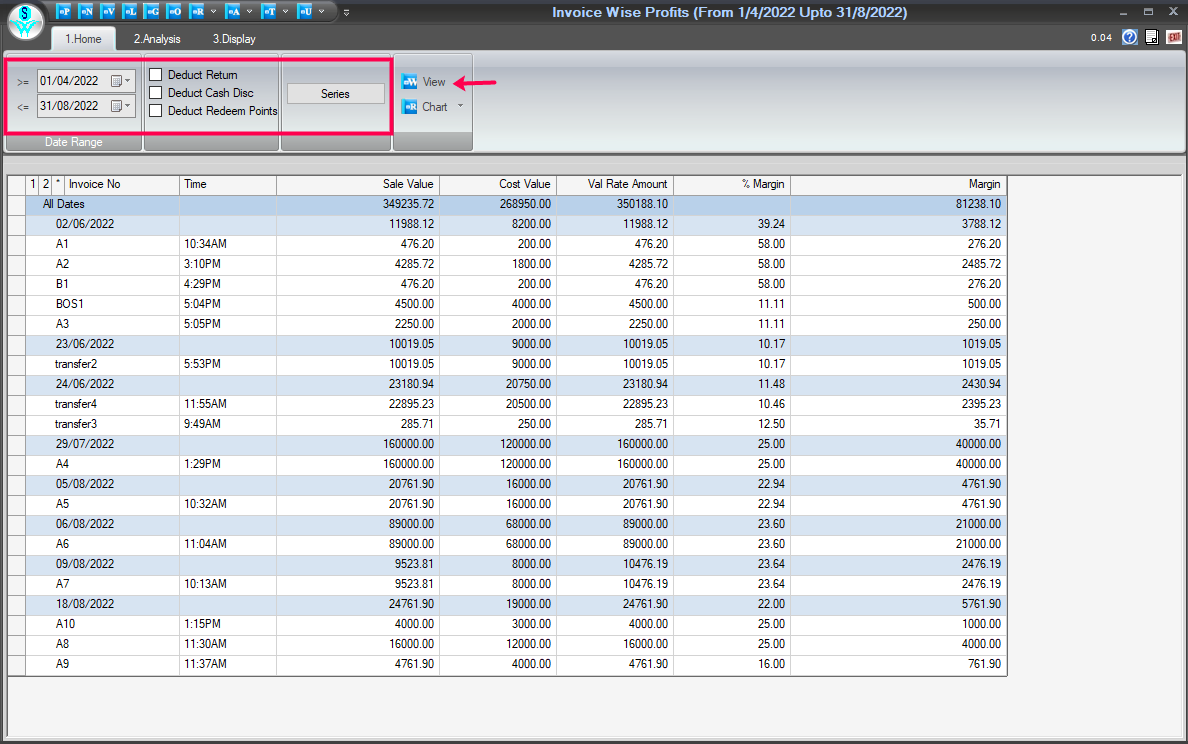The image size is (1188, 744).
Task: Switch to the 2.Analysis tab
Action: [x=157, y=39]
